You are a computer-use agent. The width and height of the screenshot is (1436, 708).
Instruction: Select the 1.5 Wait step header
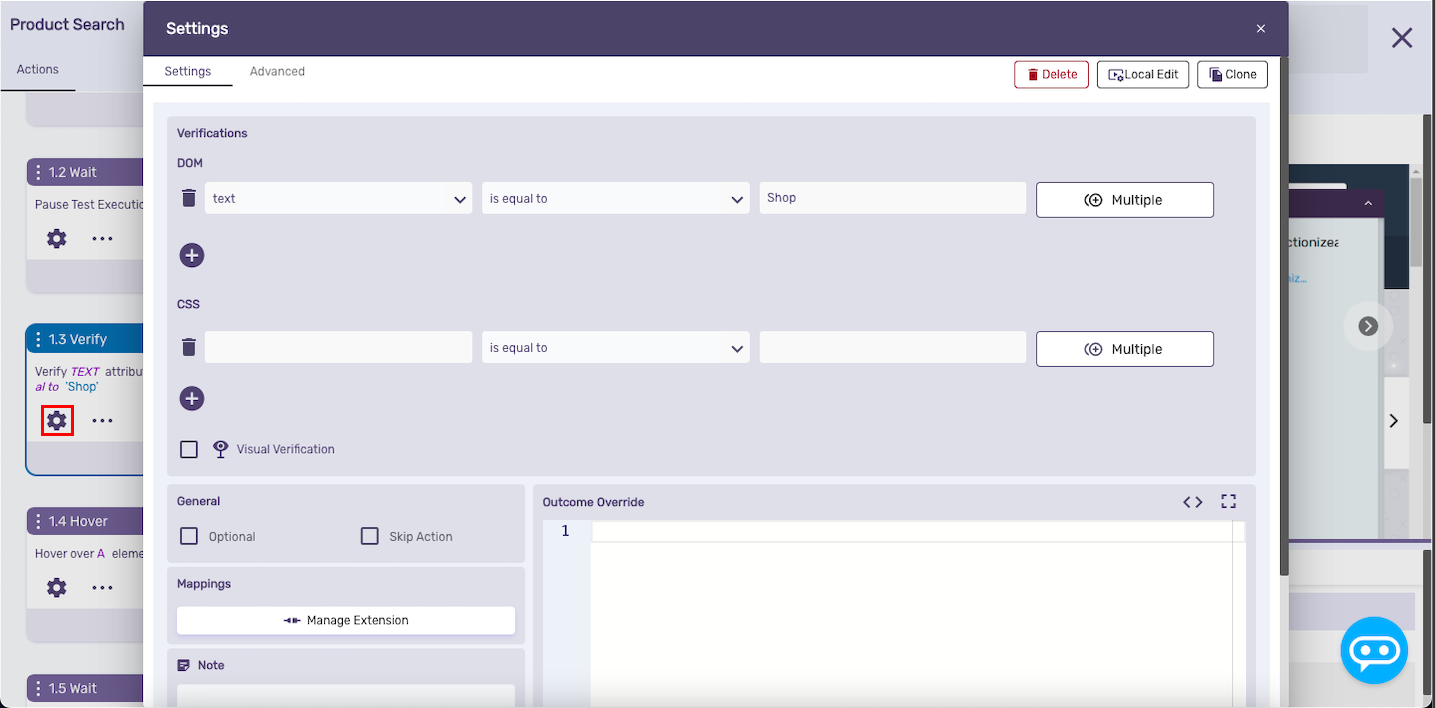click(85, 688)
